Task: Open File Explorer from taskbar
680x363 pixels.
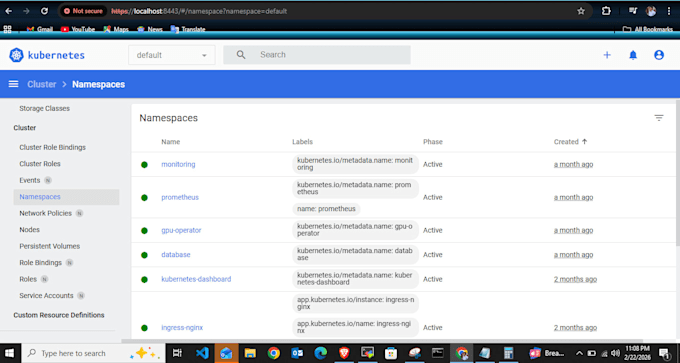Action: point(250,353)
